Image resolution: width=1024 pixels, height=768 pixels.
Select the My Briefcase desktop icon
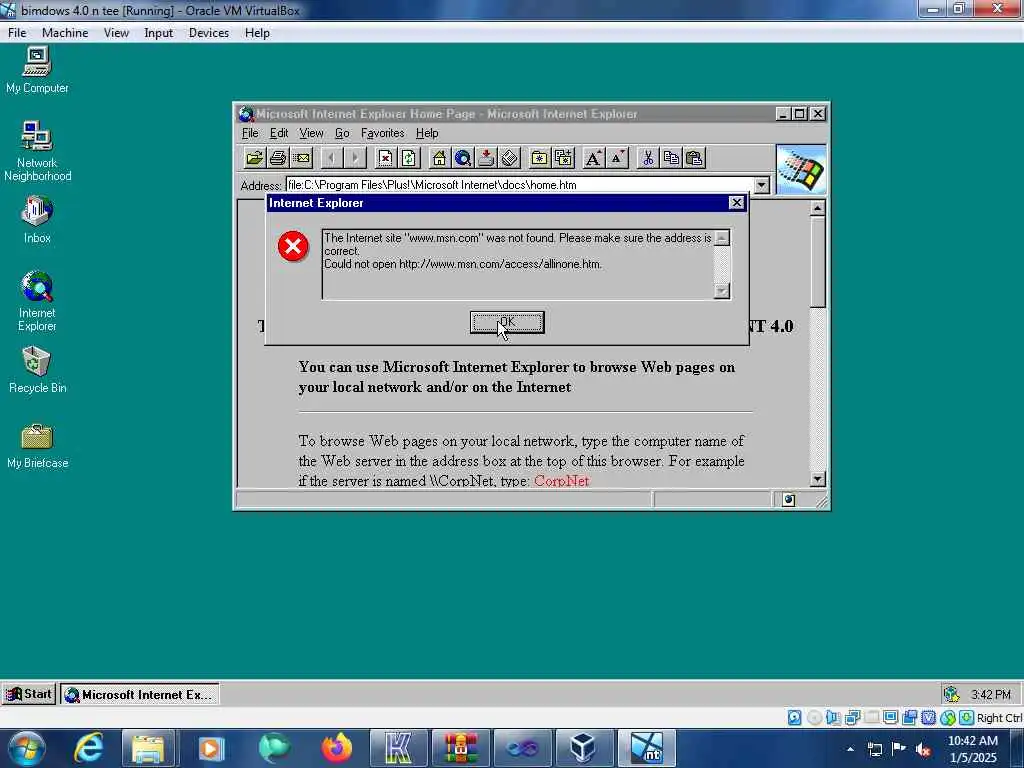click(x=37, y=446)
